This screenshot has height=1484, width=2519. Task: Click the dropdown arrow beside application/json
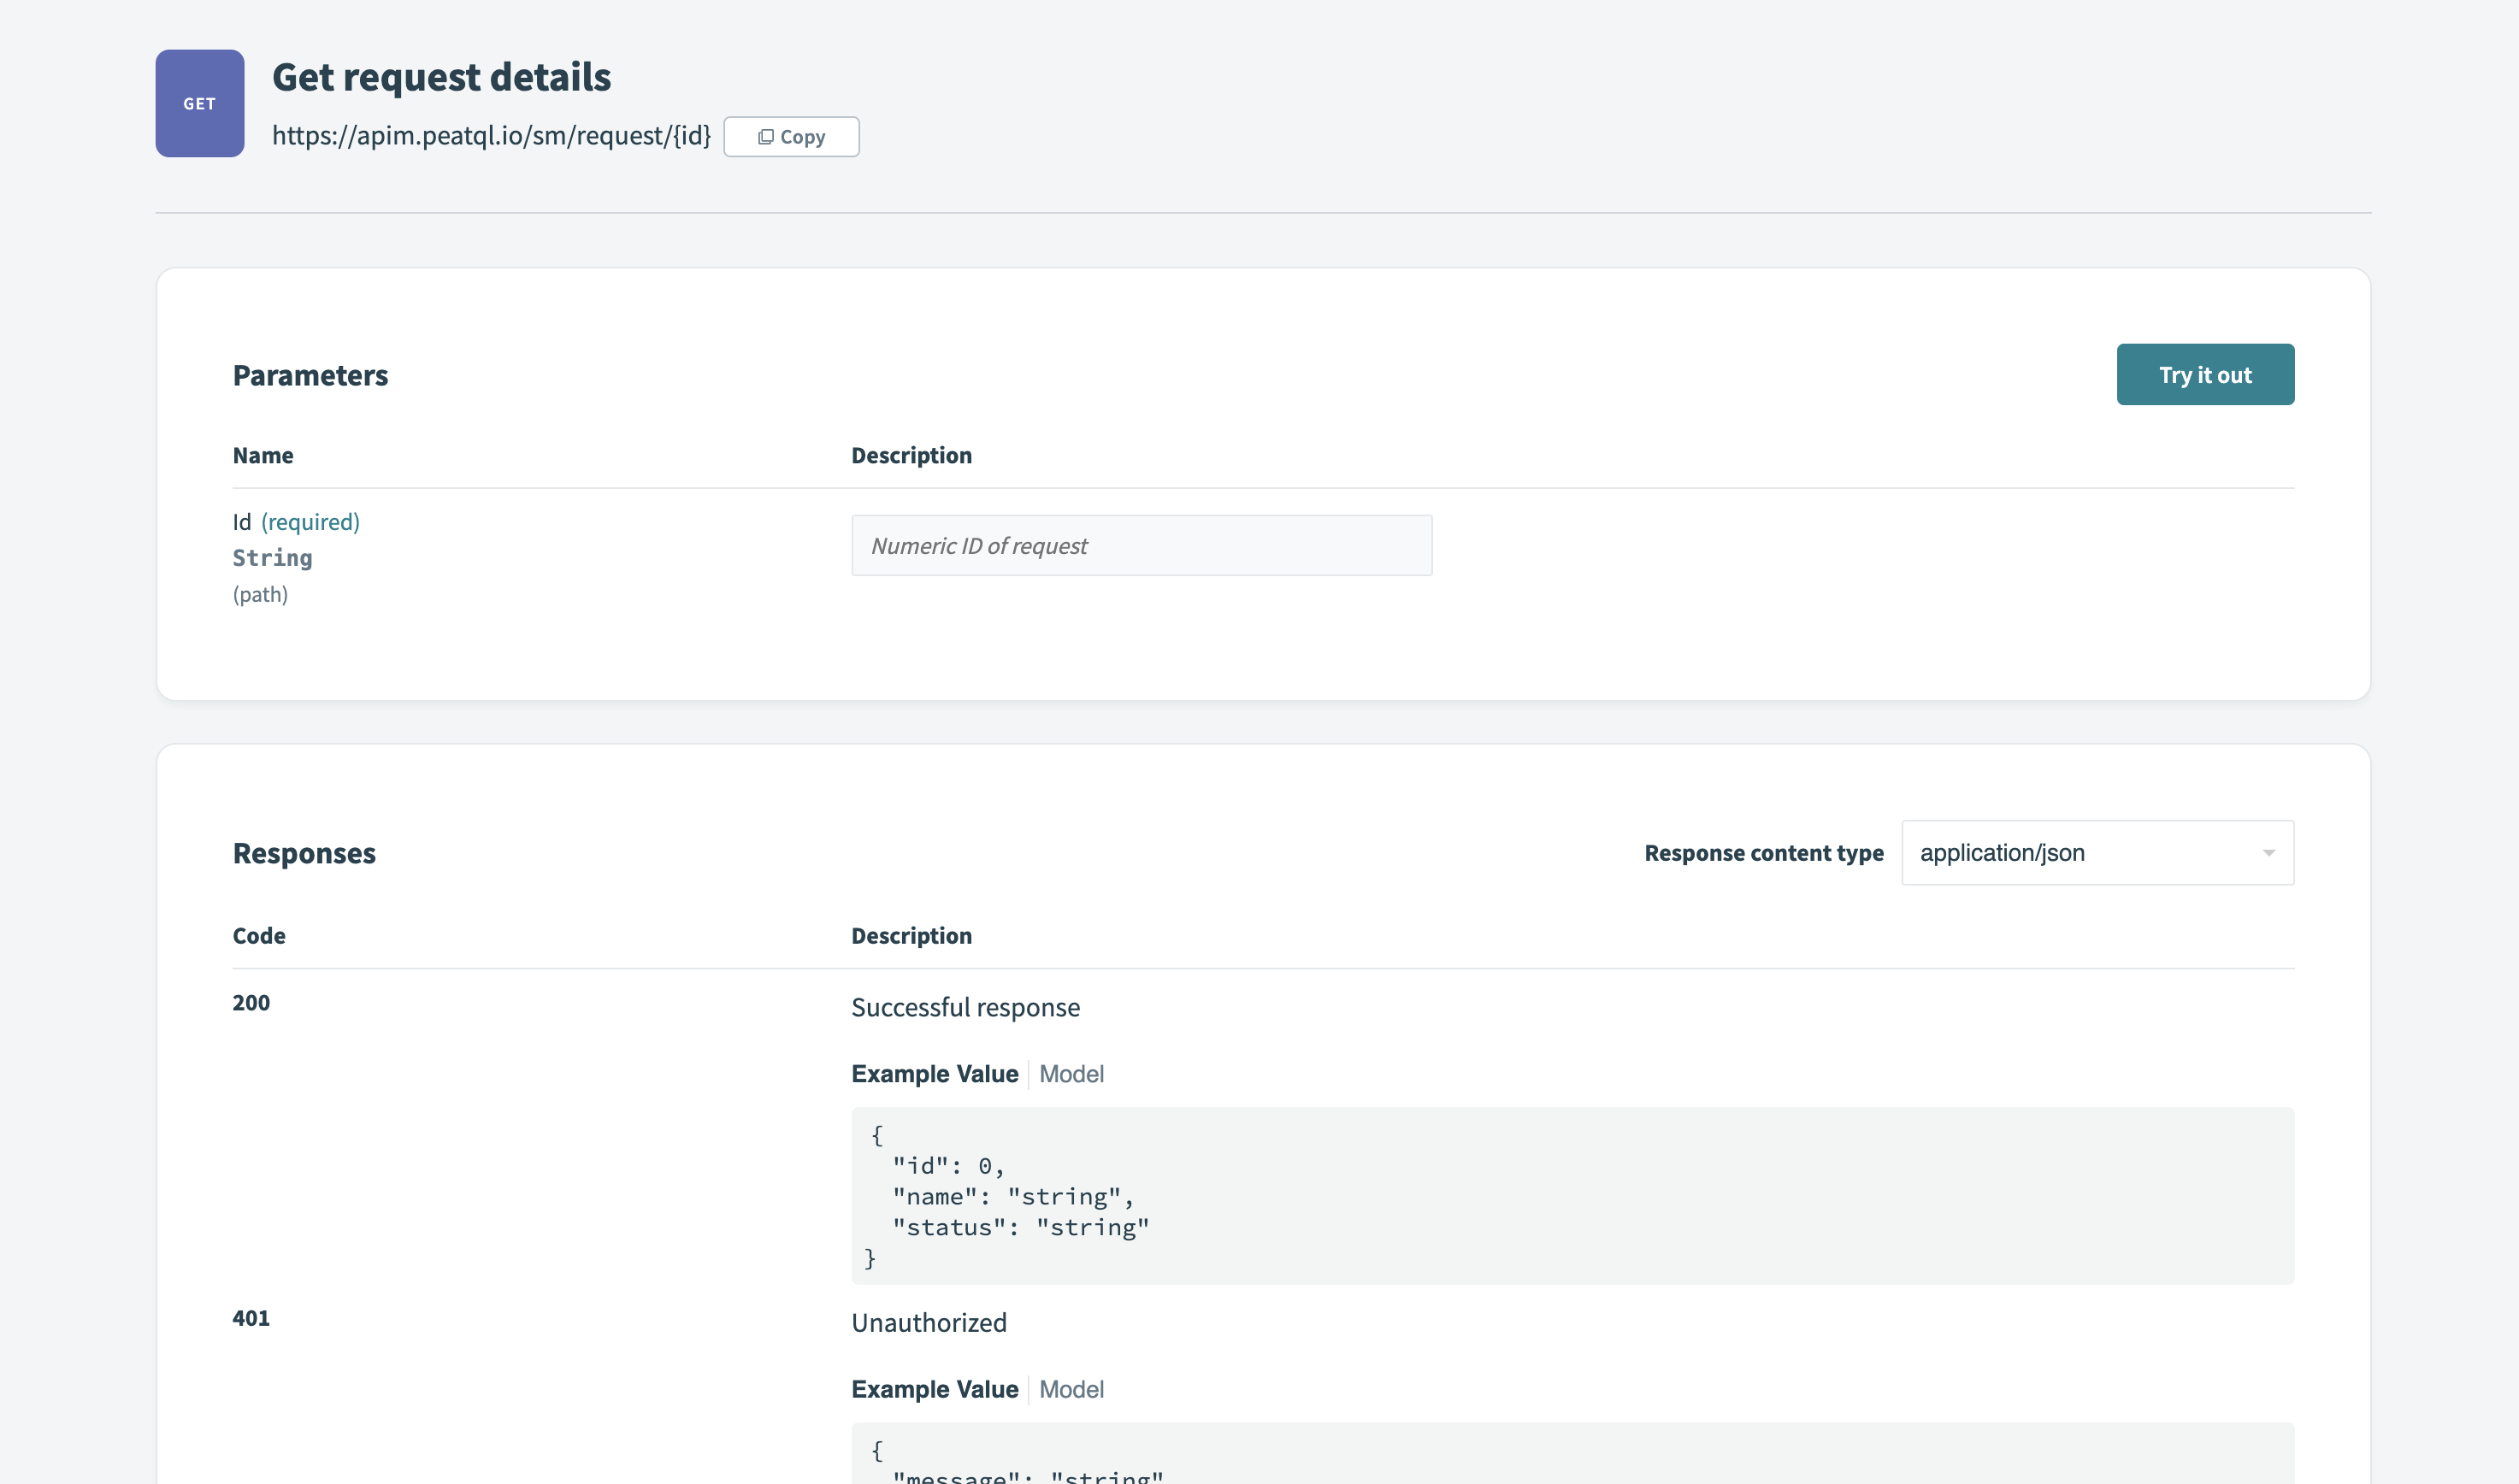tap(2268, 852)
